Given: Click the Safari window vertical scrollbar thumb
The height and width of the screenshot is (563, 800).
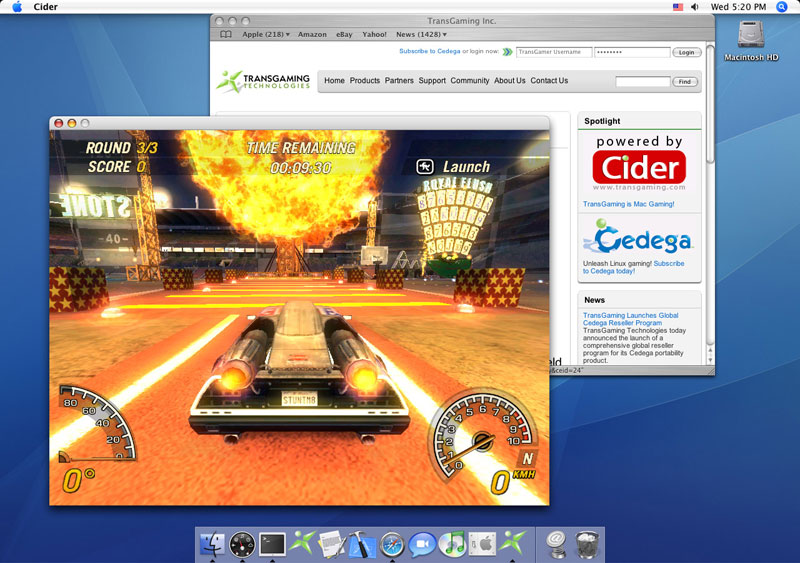Looking at the screenshot, I should tap(710, 104).
